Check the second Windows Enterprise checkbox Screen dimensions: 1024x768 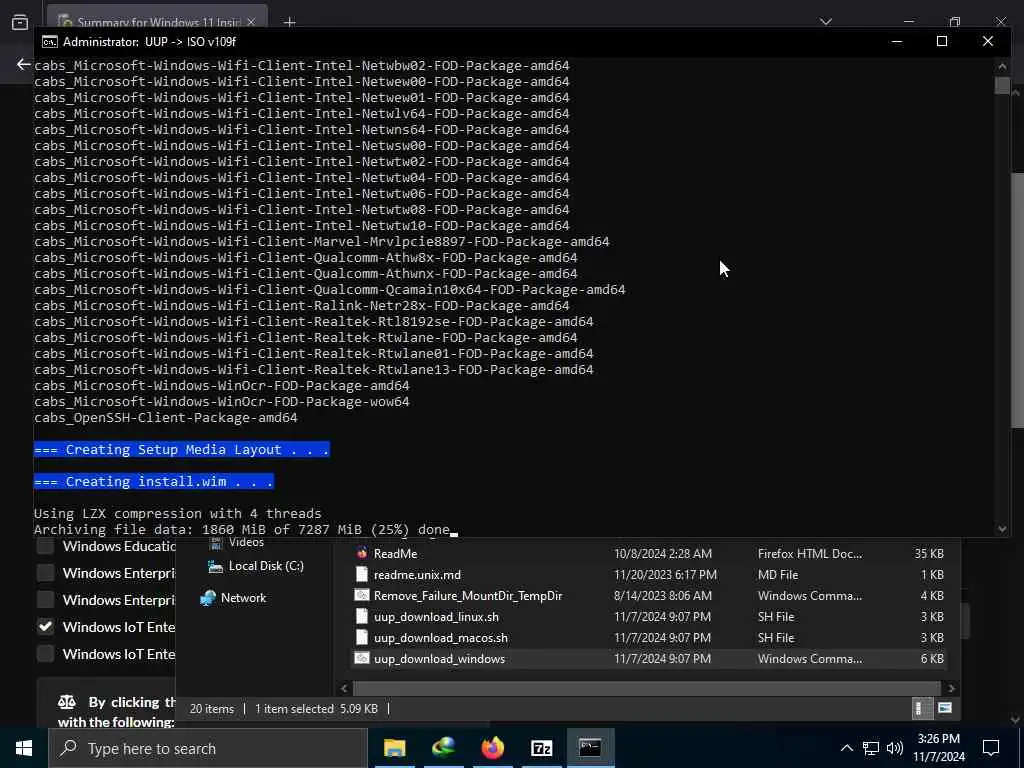[45, 600]
